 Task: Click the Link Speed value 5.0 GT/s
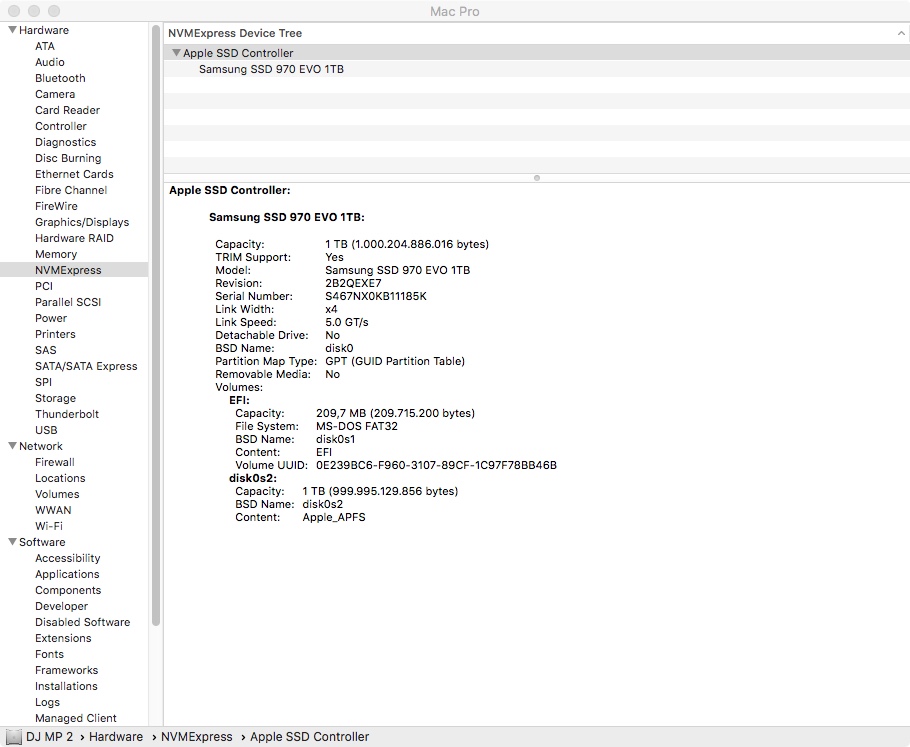346,322
